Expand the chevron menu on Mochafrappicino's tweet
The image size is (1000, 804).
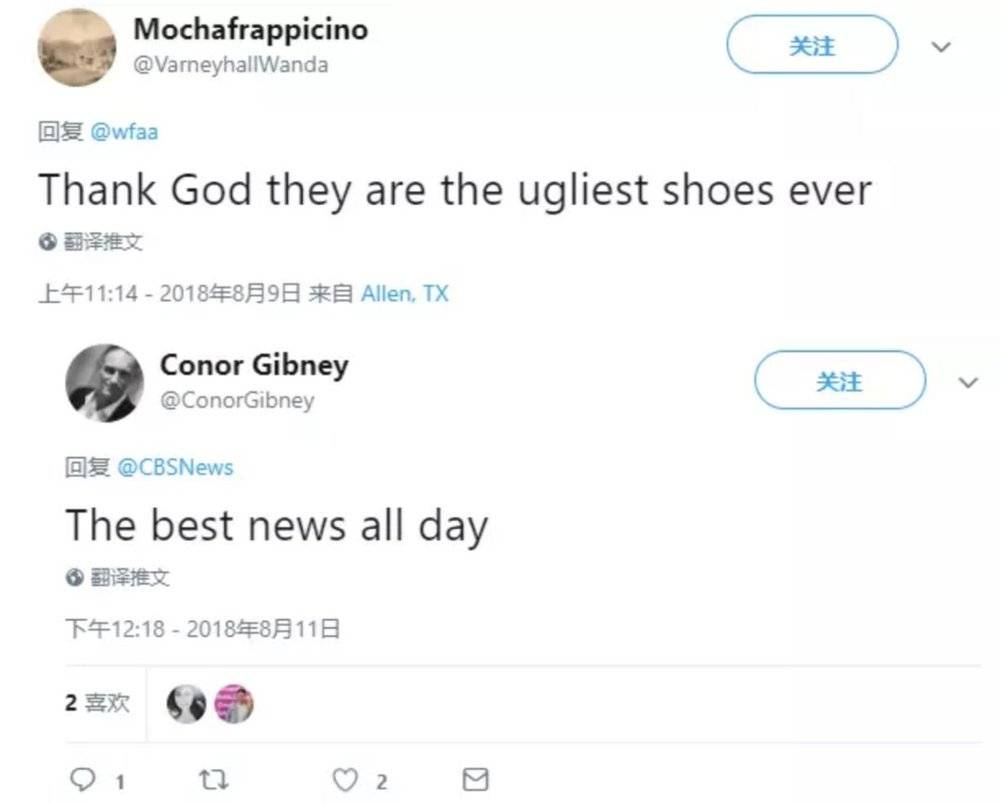(941, 47)
